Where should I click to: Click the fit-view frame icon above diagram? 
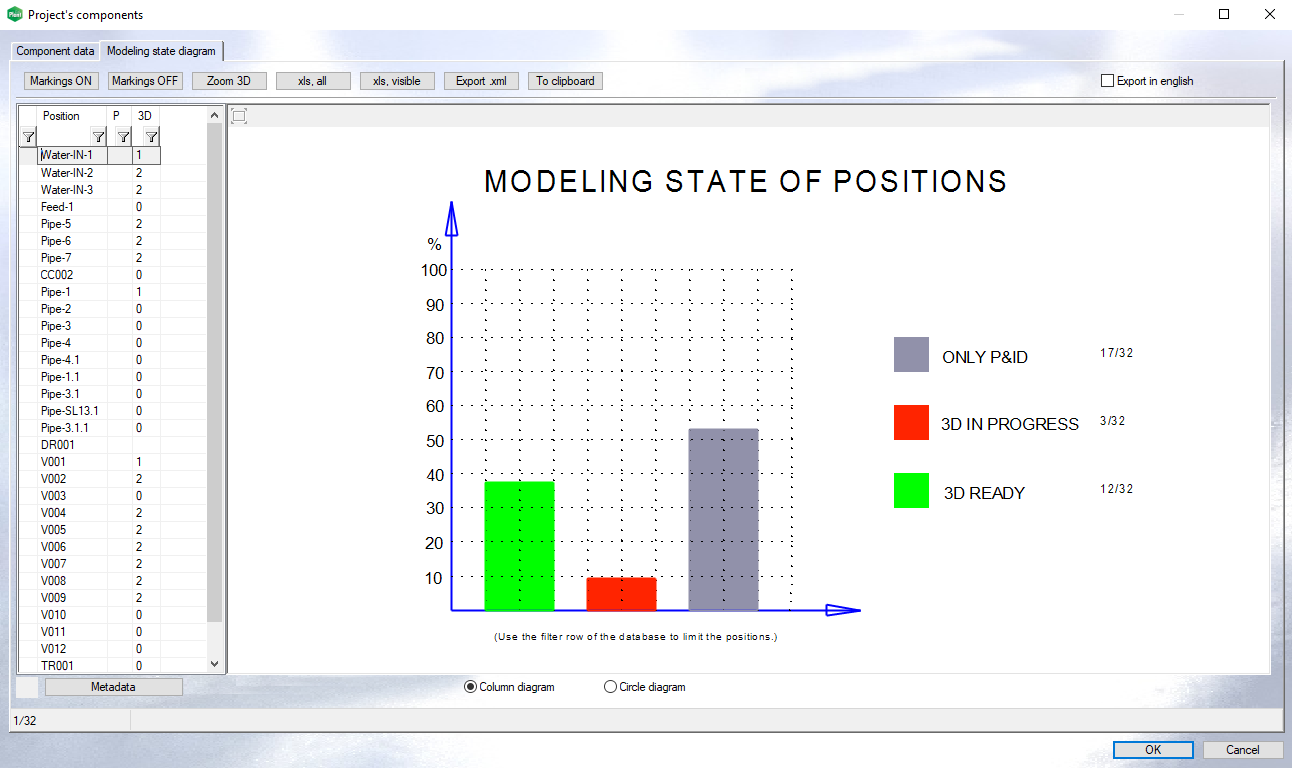tap(239, 116)
